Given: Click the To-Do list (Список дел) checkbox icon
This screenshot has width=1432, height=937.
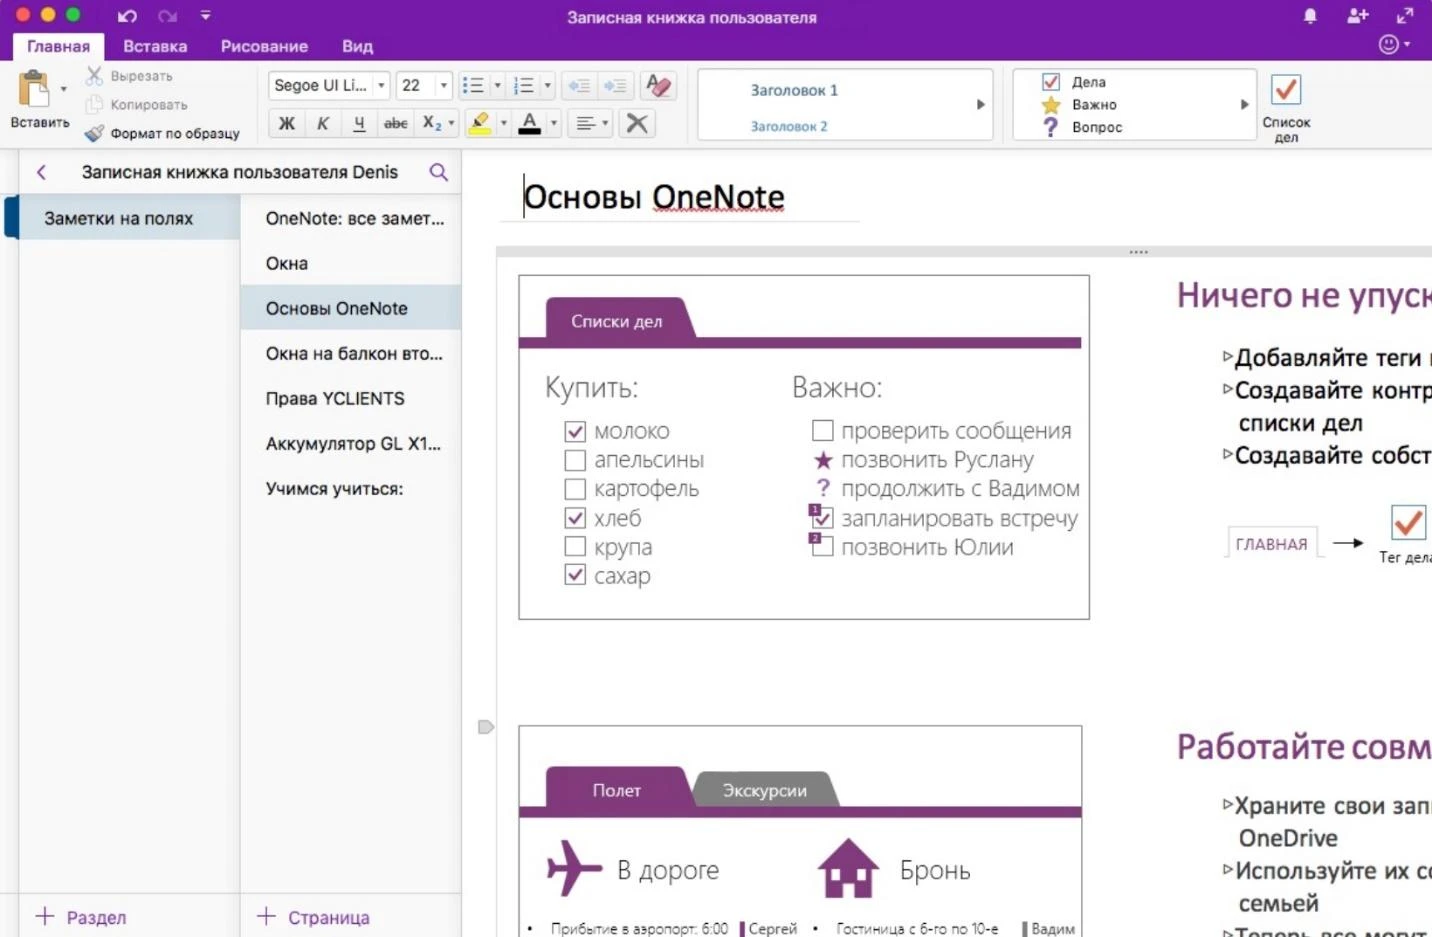Looking at the screenshot, I should pos(1286,90).
